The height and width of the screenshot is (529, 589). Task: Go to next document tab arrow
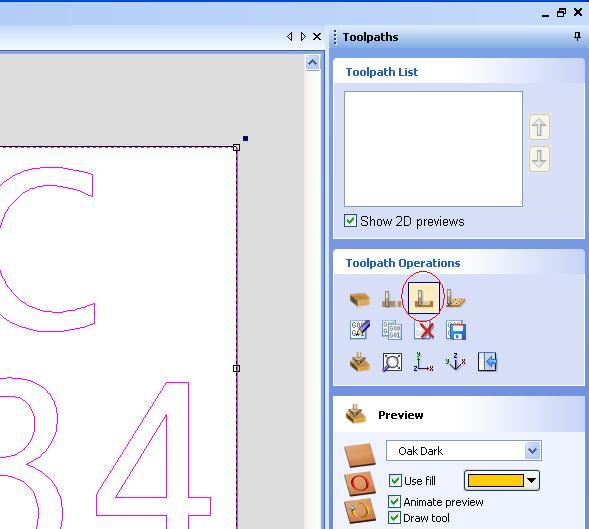[x=303, y=36]
